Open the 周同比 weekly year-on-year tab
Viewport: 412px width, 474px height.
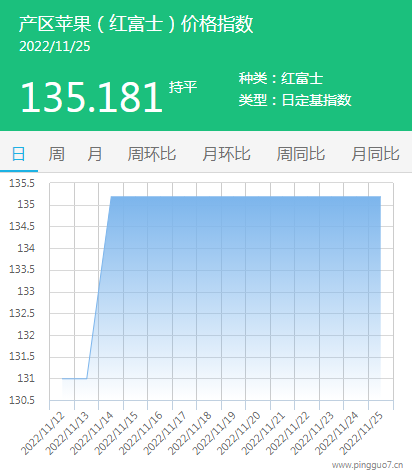(301, 154)
